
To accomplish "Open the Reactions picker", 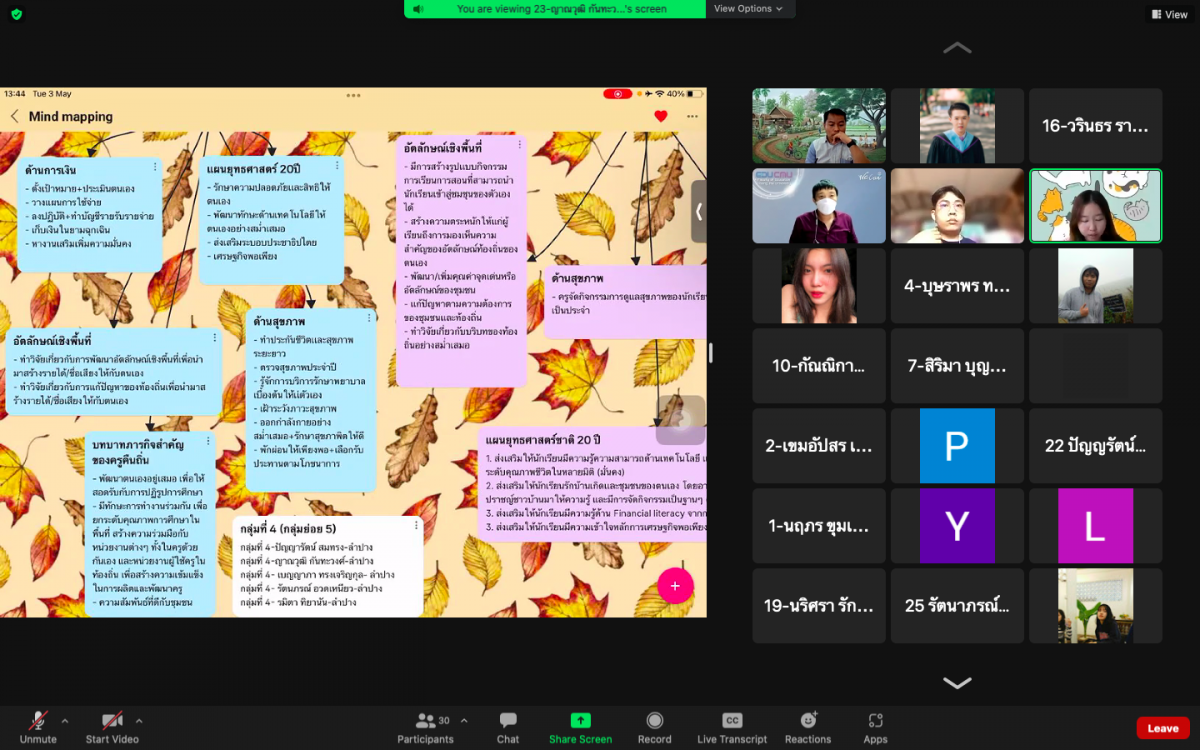I will [x=808, y=727].
